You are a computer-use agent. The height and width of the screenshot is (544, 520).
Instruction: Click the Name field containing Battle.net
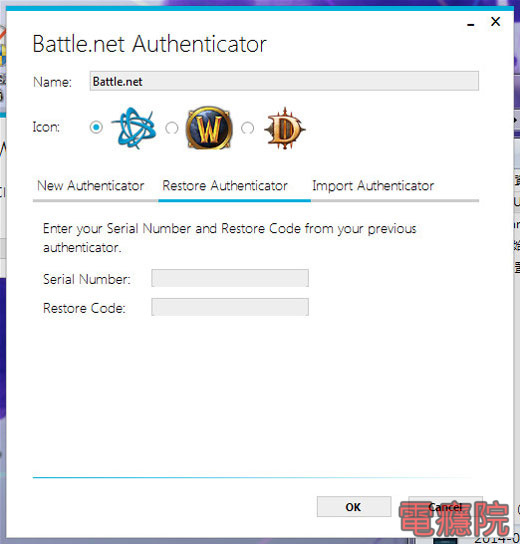(284, 81)
